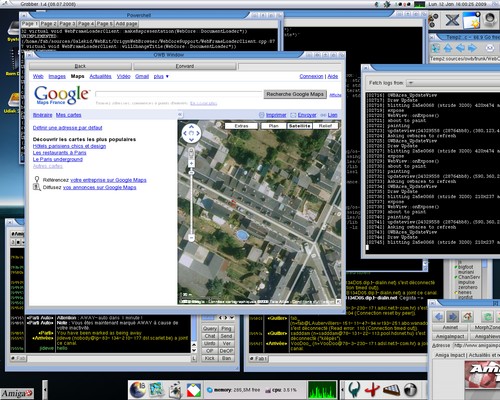Switch to the Page 2 tab in Powershell
This screenshot has height=400, width=500.
coord(49,24)
